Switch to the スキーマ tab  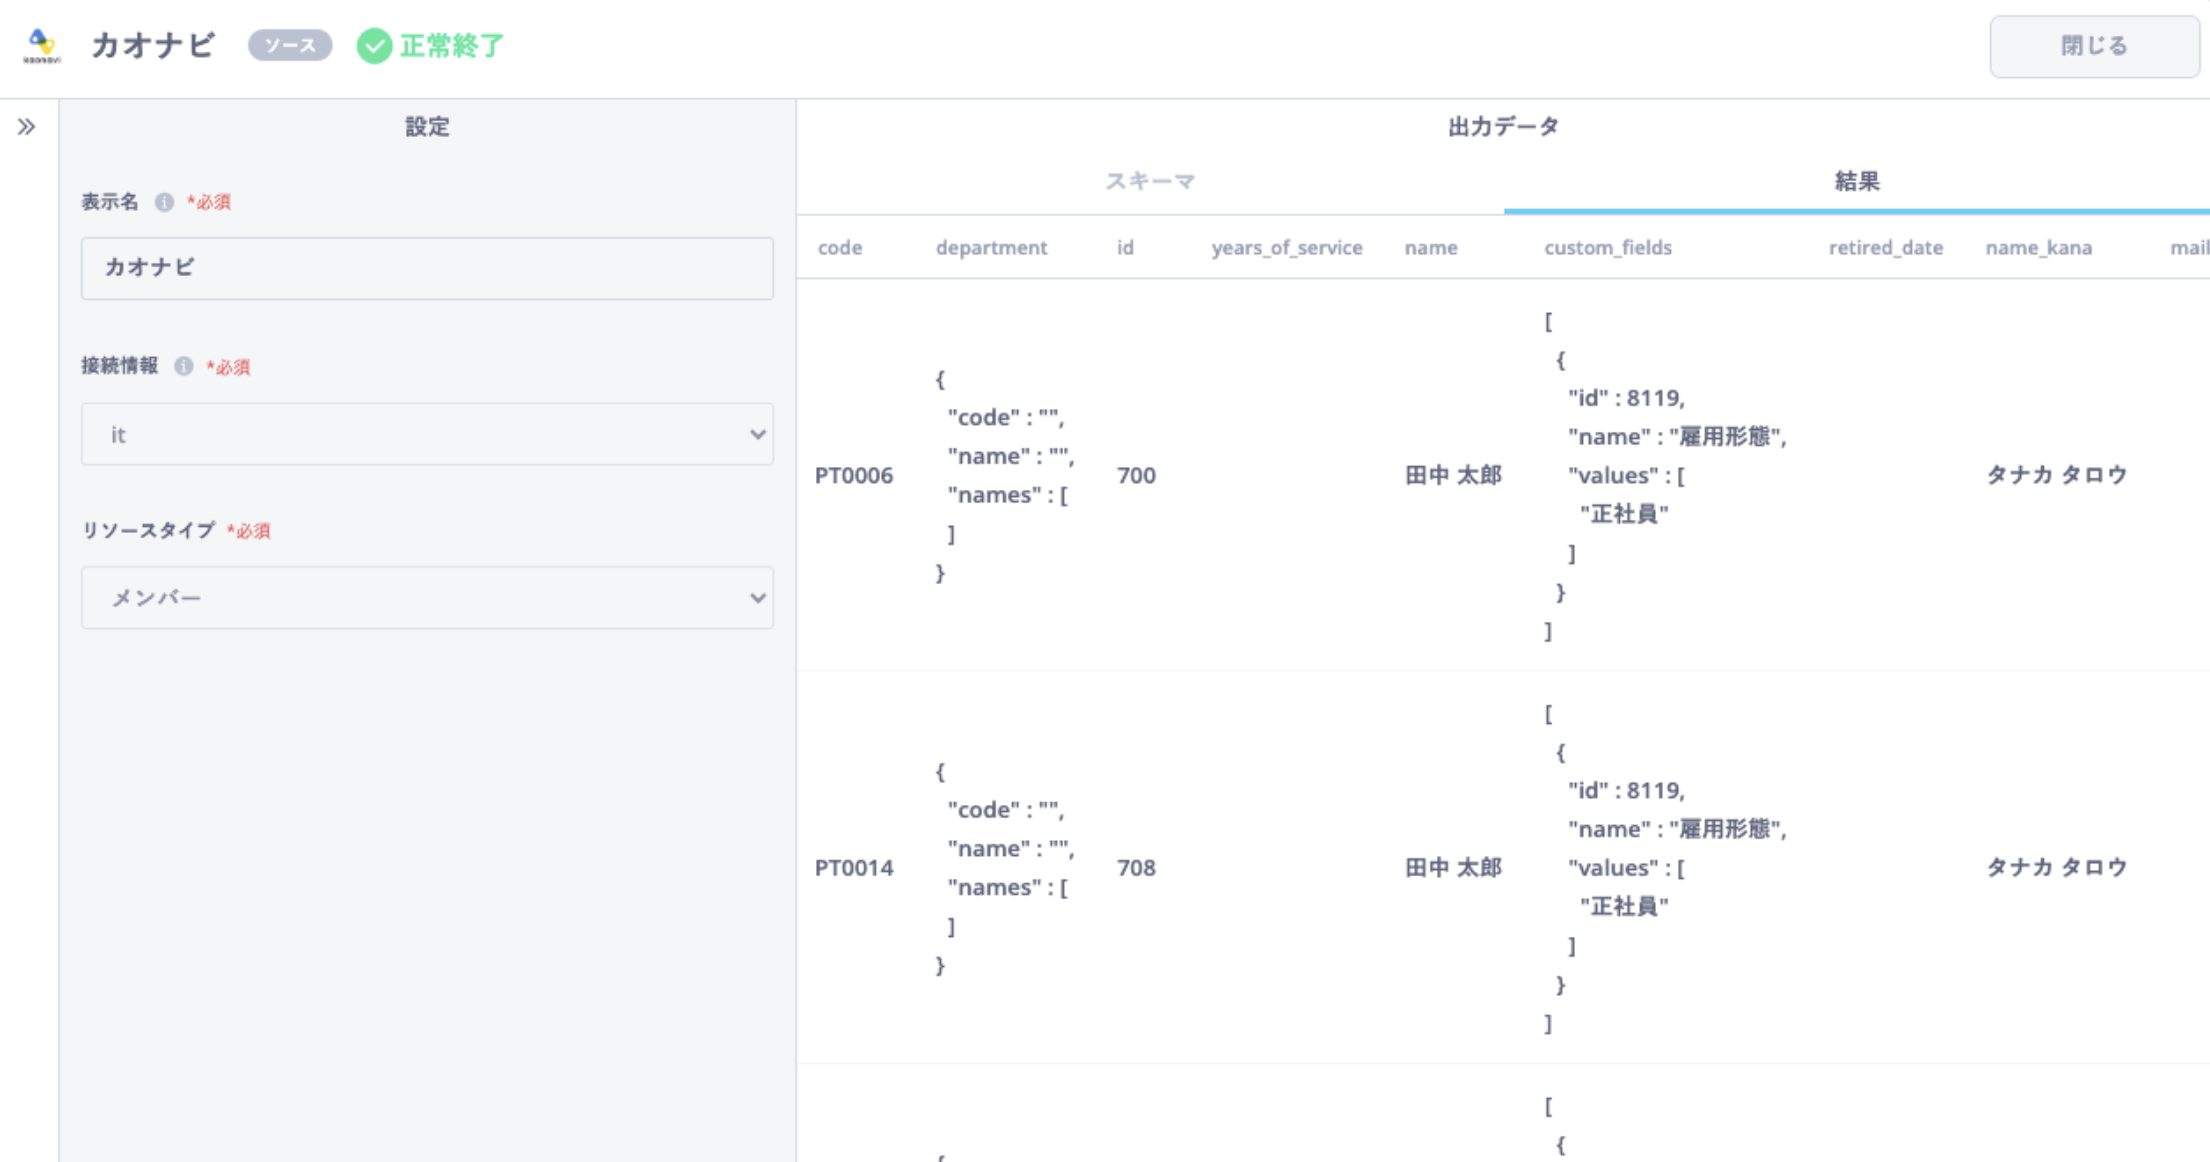pos(1150,181)
